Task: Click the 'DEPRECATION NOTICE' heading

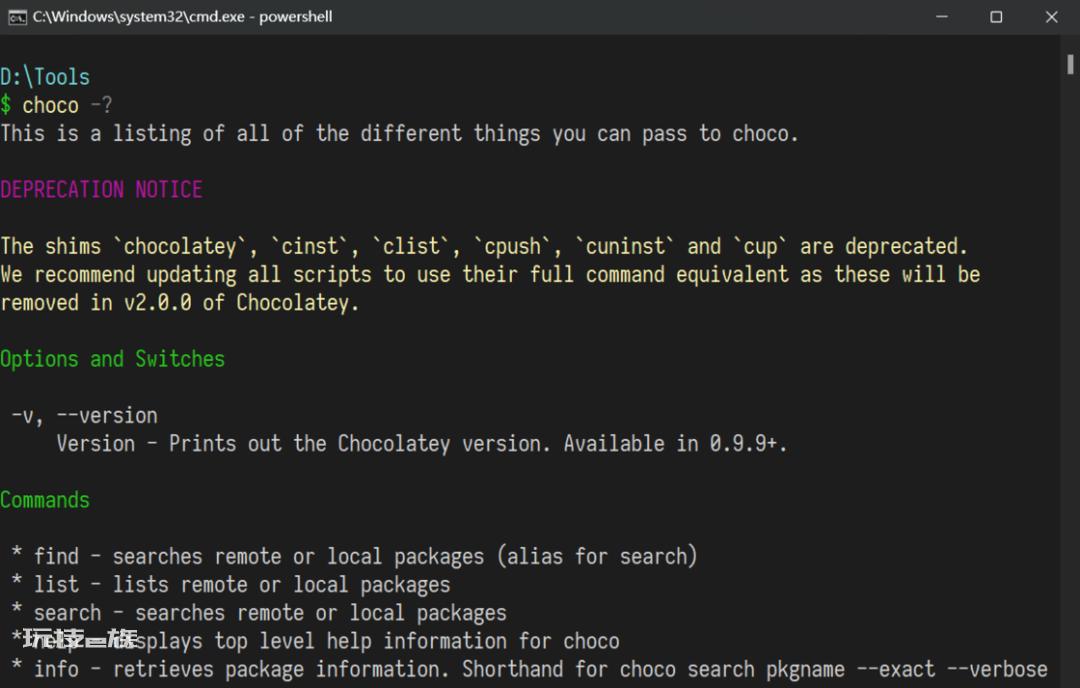Action: point(101,189)
